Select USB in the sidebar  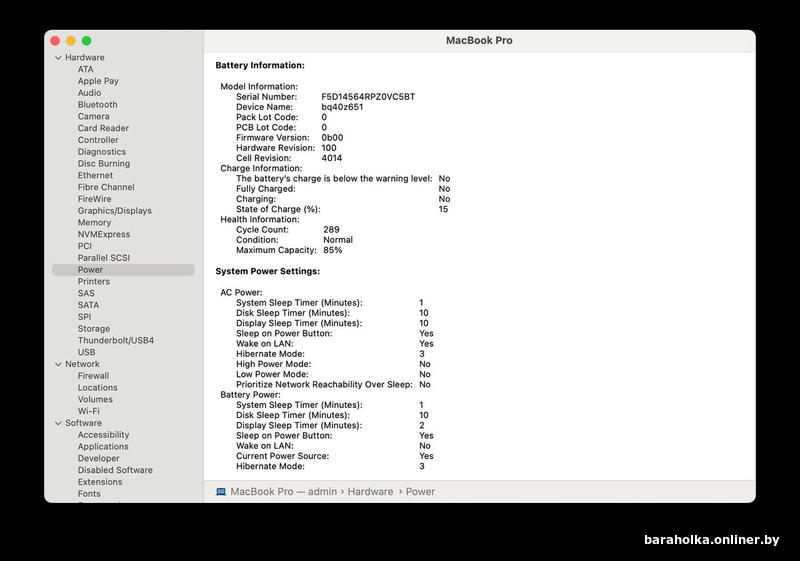[87, 352]
